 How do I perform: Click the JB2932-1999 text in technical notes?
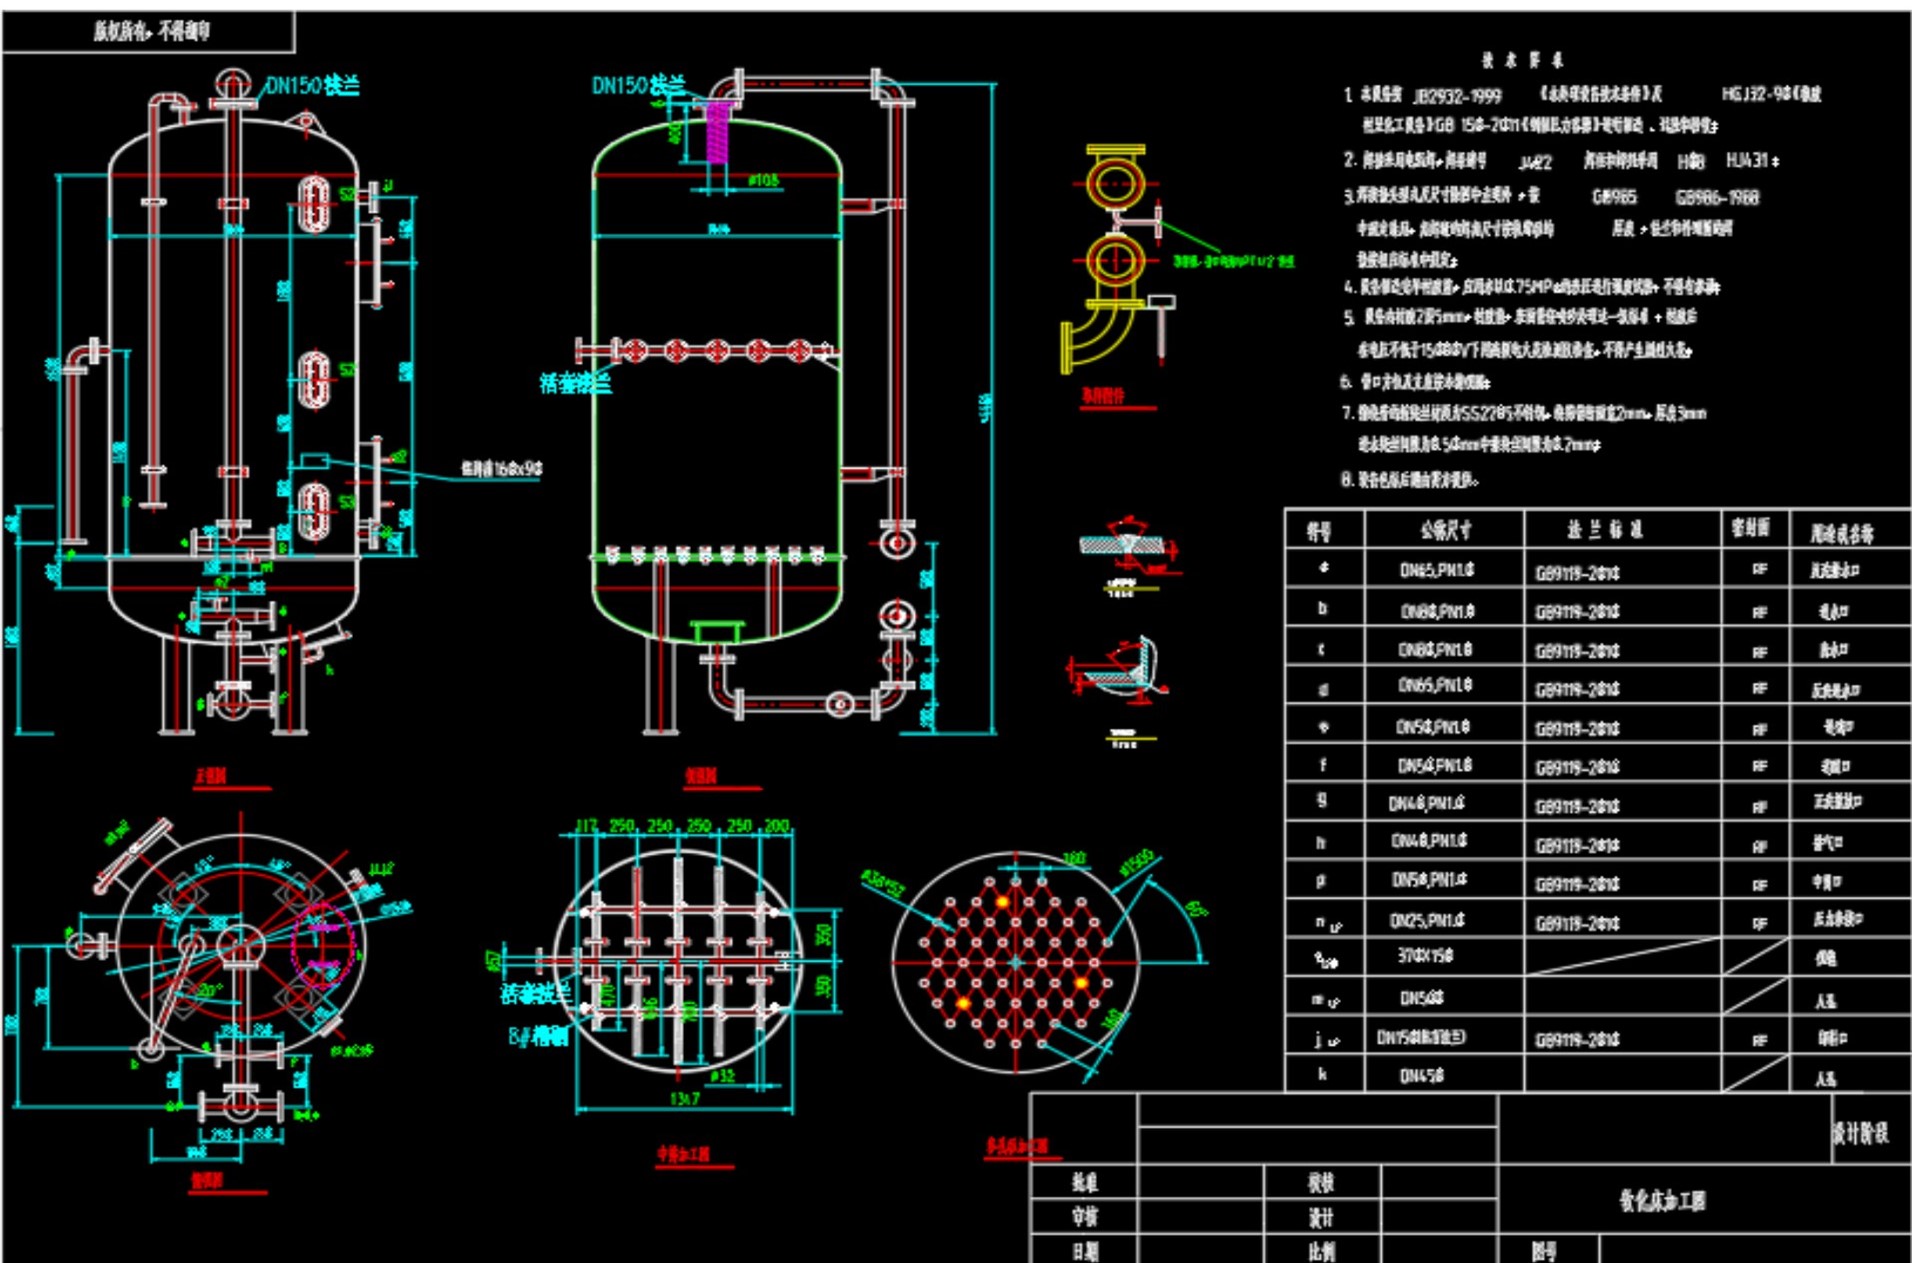(x=1457, y=96)
